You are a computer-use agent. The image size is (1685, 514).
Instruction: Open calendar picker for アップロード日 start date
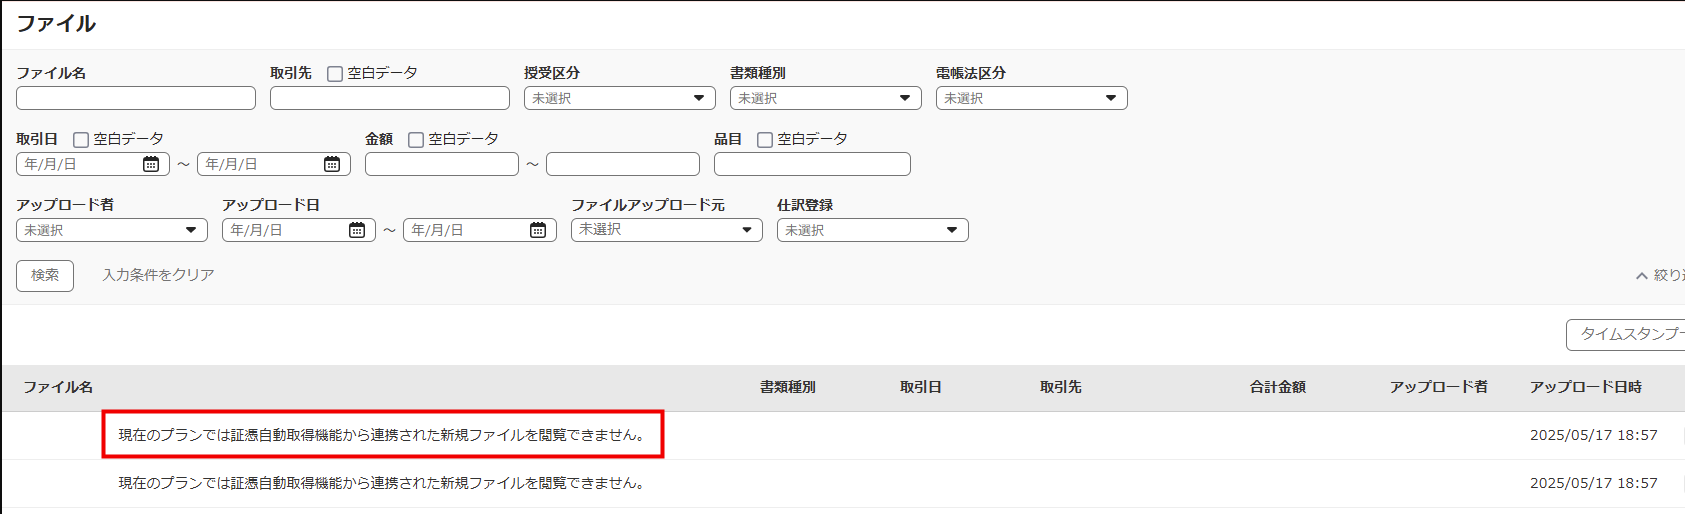[357, 230]
